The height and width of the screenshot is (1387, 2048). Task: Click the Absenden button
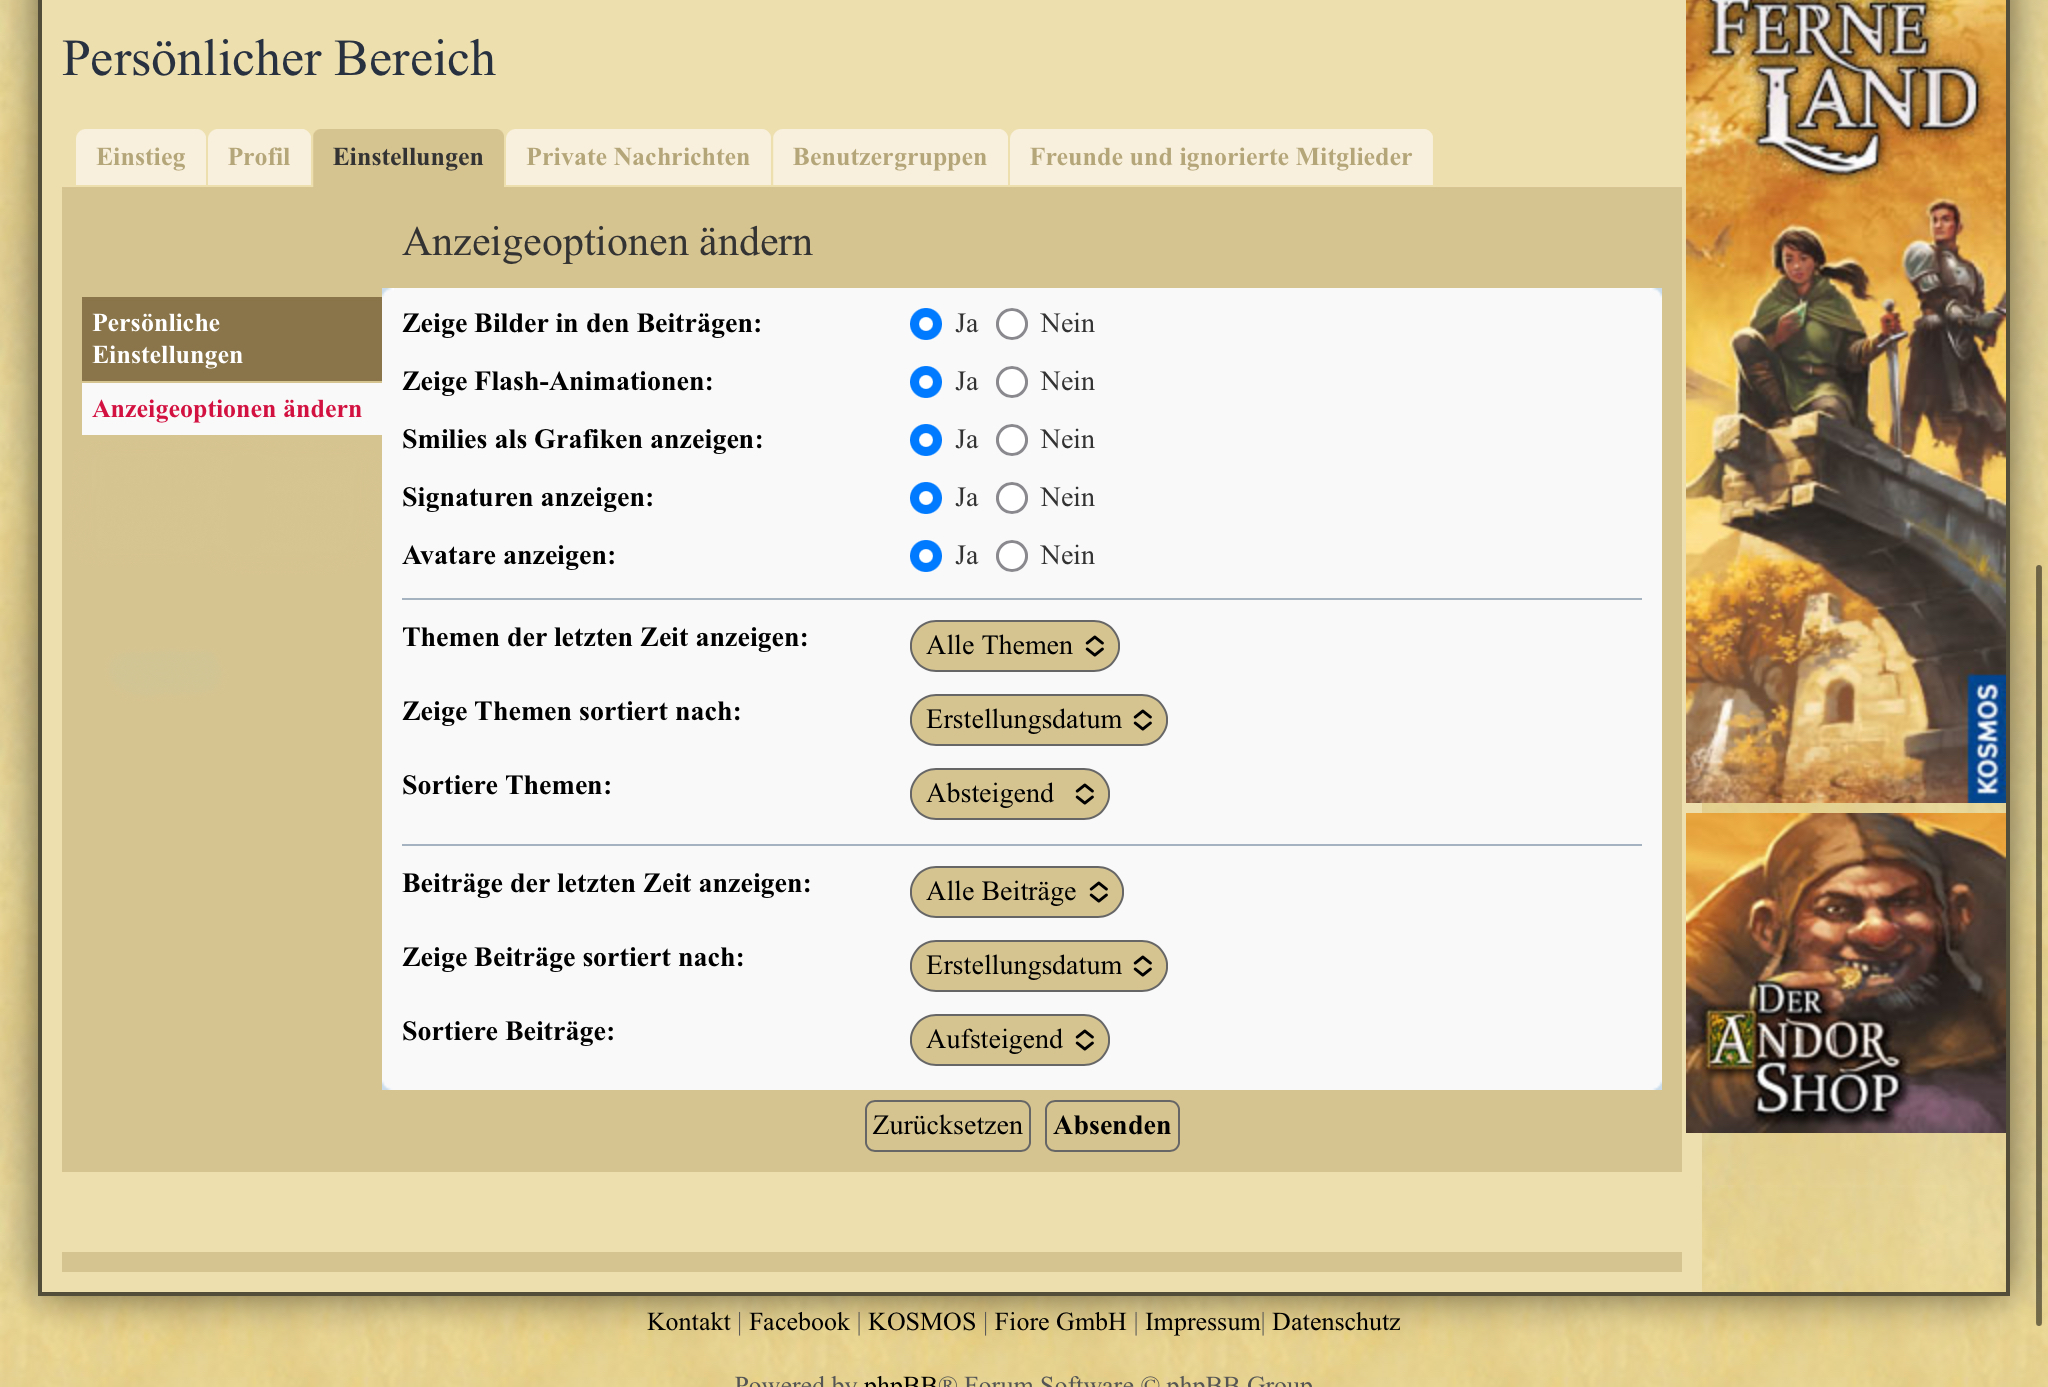tap(1112, 1126)
